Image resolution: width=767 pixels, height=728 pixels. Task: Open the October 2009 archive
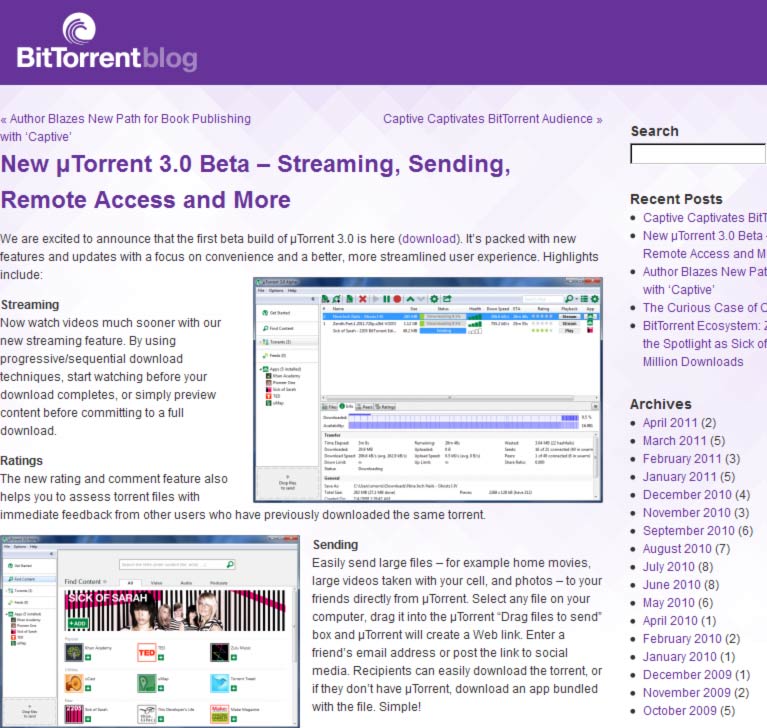point(679,711)
